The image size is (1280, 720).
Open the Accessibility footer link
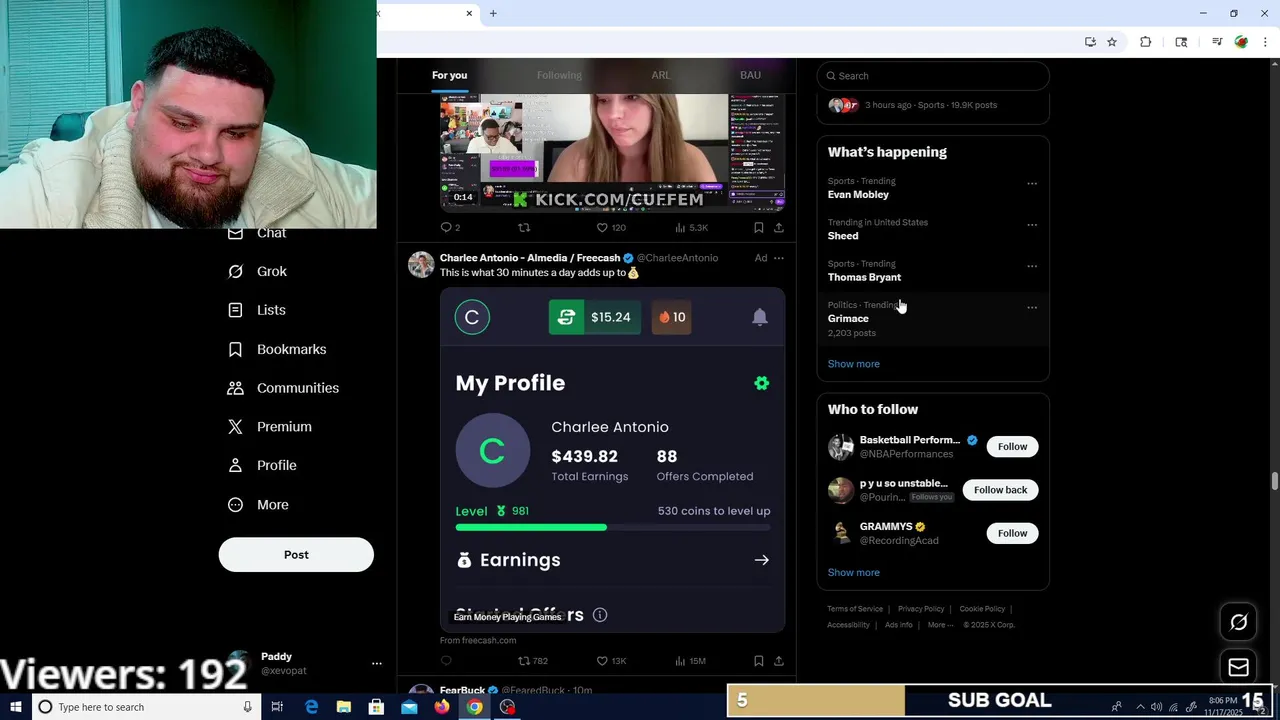[x=848, y=625]
